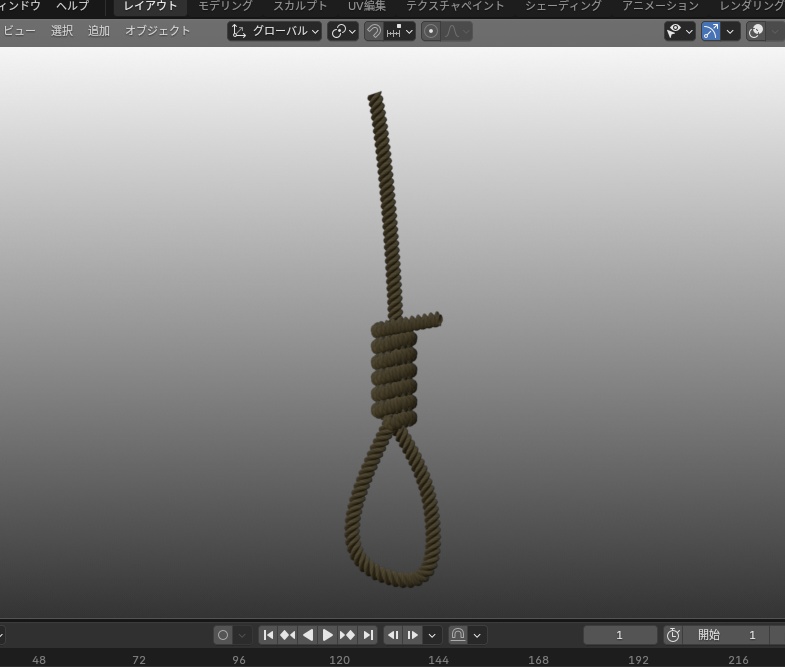Jump to the first frame
This screenshot has width=785, height=667.
(x=268, y=635)
